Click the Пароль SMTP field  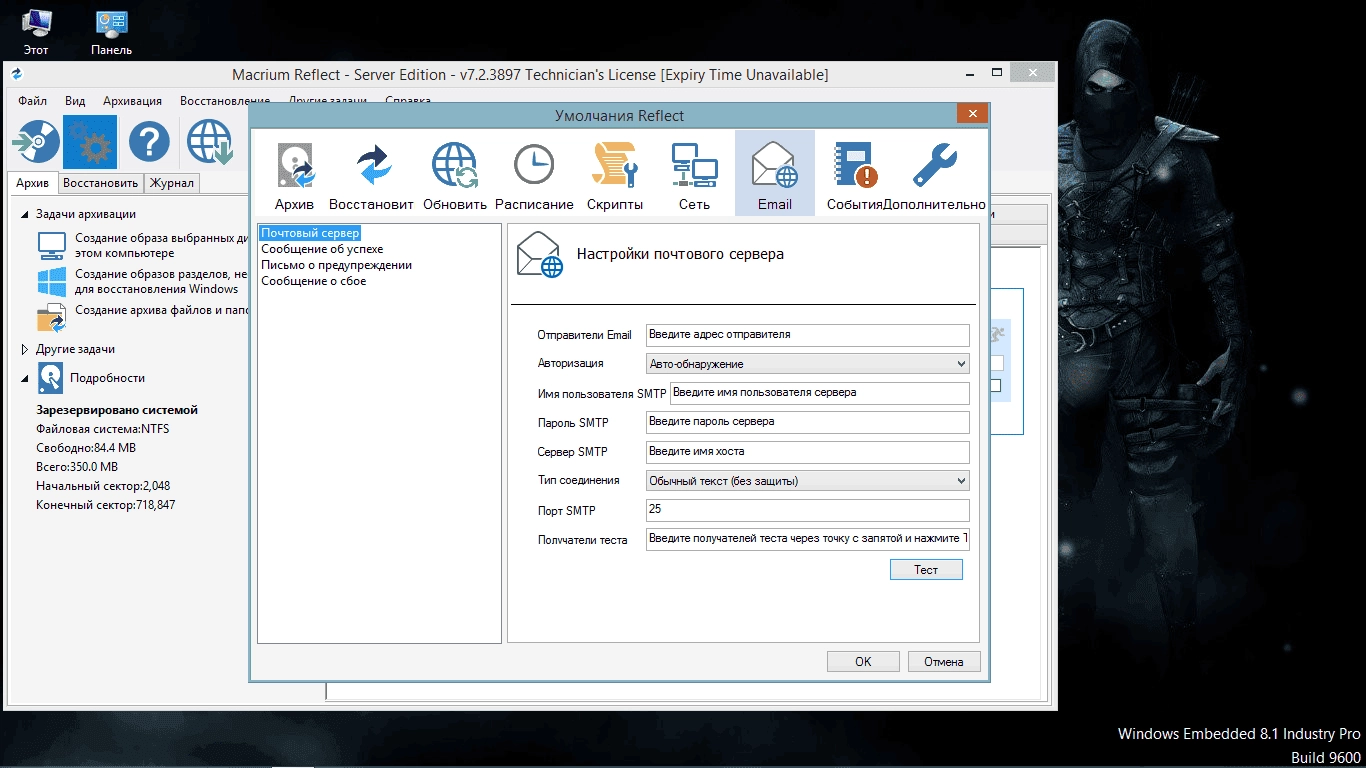808,422
